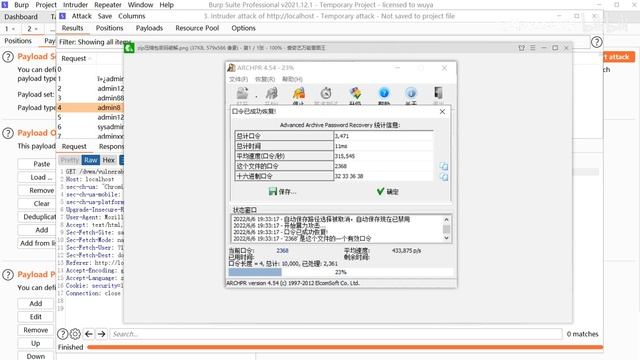This screenshot has height=360, width=640.
Task: Copy the hex password 32 33 36 38 icon
Action: [444, 177]
